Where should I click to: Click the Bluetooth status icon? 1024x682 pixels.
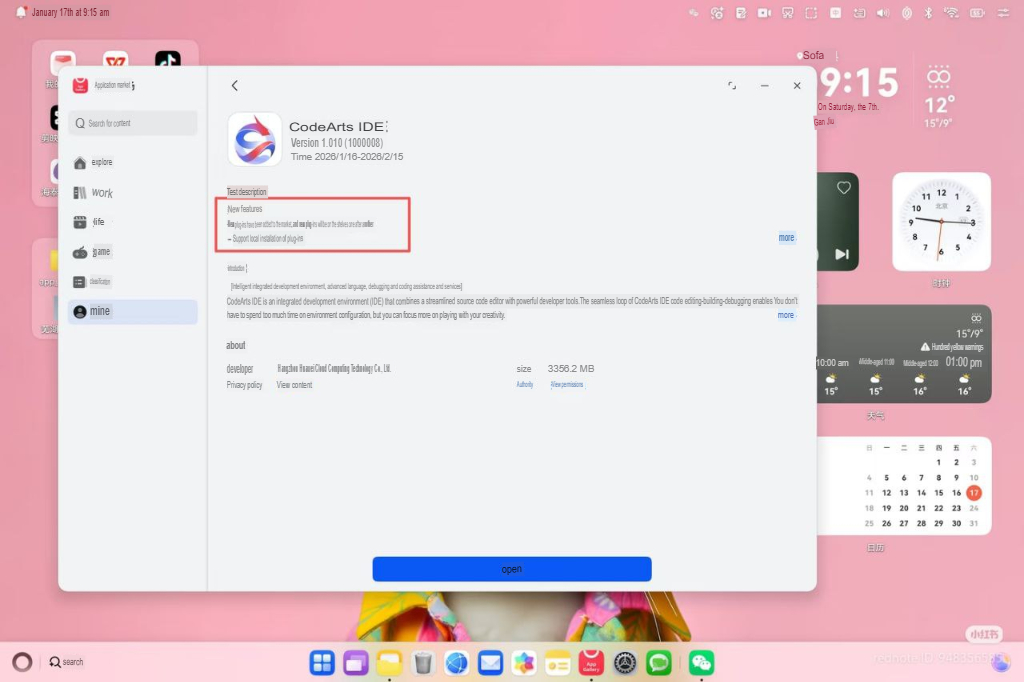[x=928, y=13]
